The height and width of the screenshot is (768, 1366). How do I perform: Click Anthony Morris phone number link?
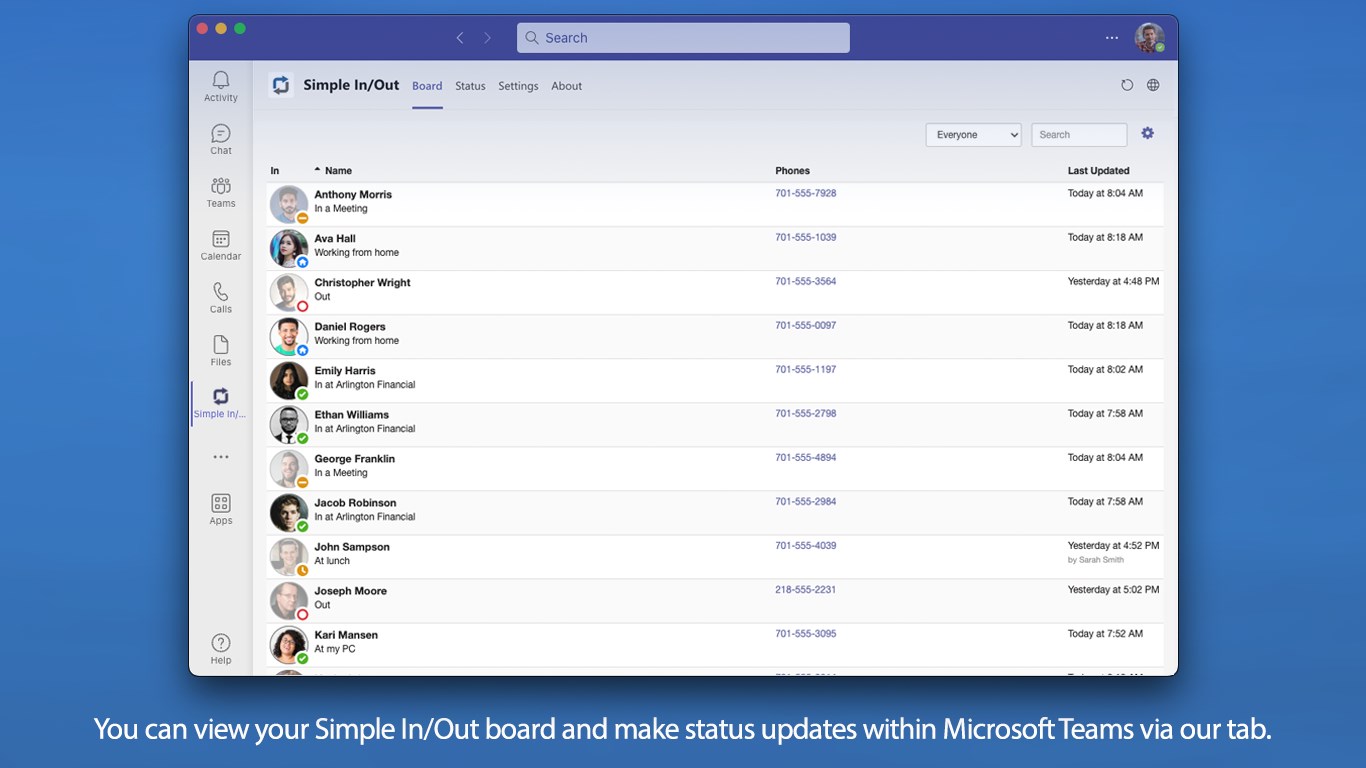805,193
